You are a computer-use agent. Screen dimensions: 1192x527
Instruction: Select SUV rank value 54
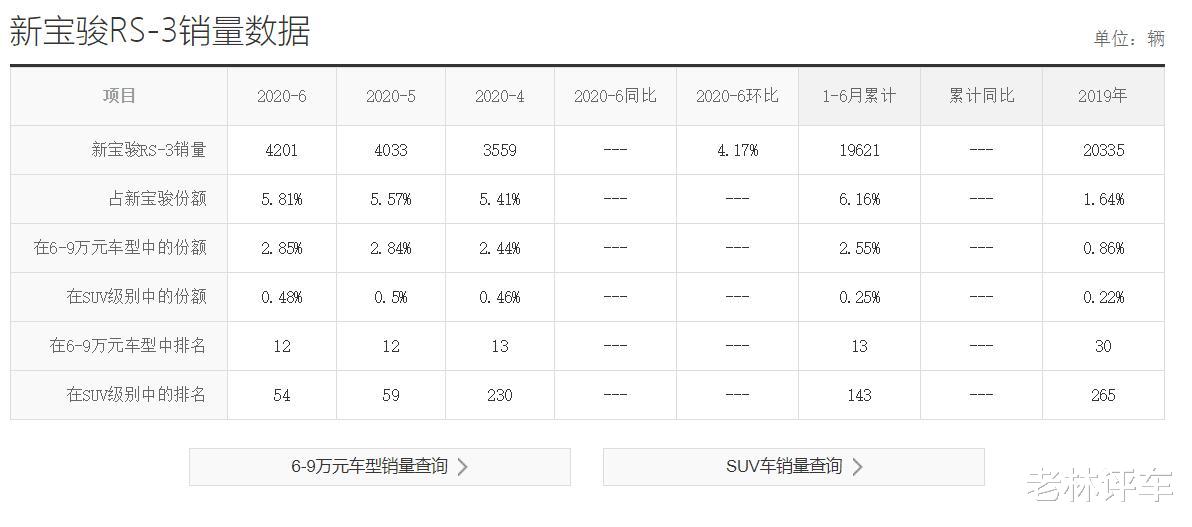point(282,395)
